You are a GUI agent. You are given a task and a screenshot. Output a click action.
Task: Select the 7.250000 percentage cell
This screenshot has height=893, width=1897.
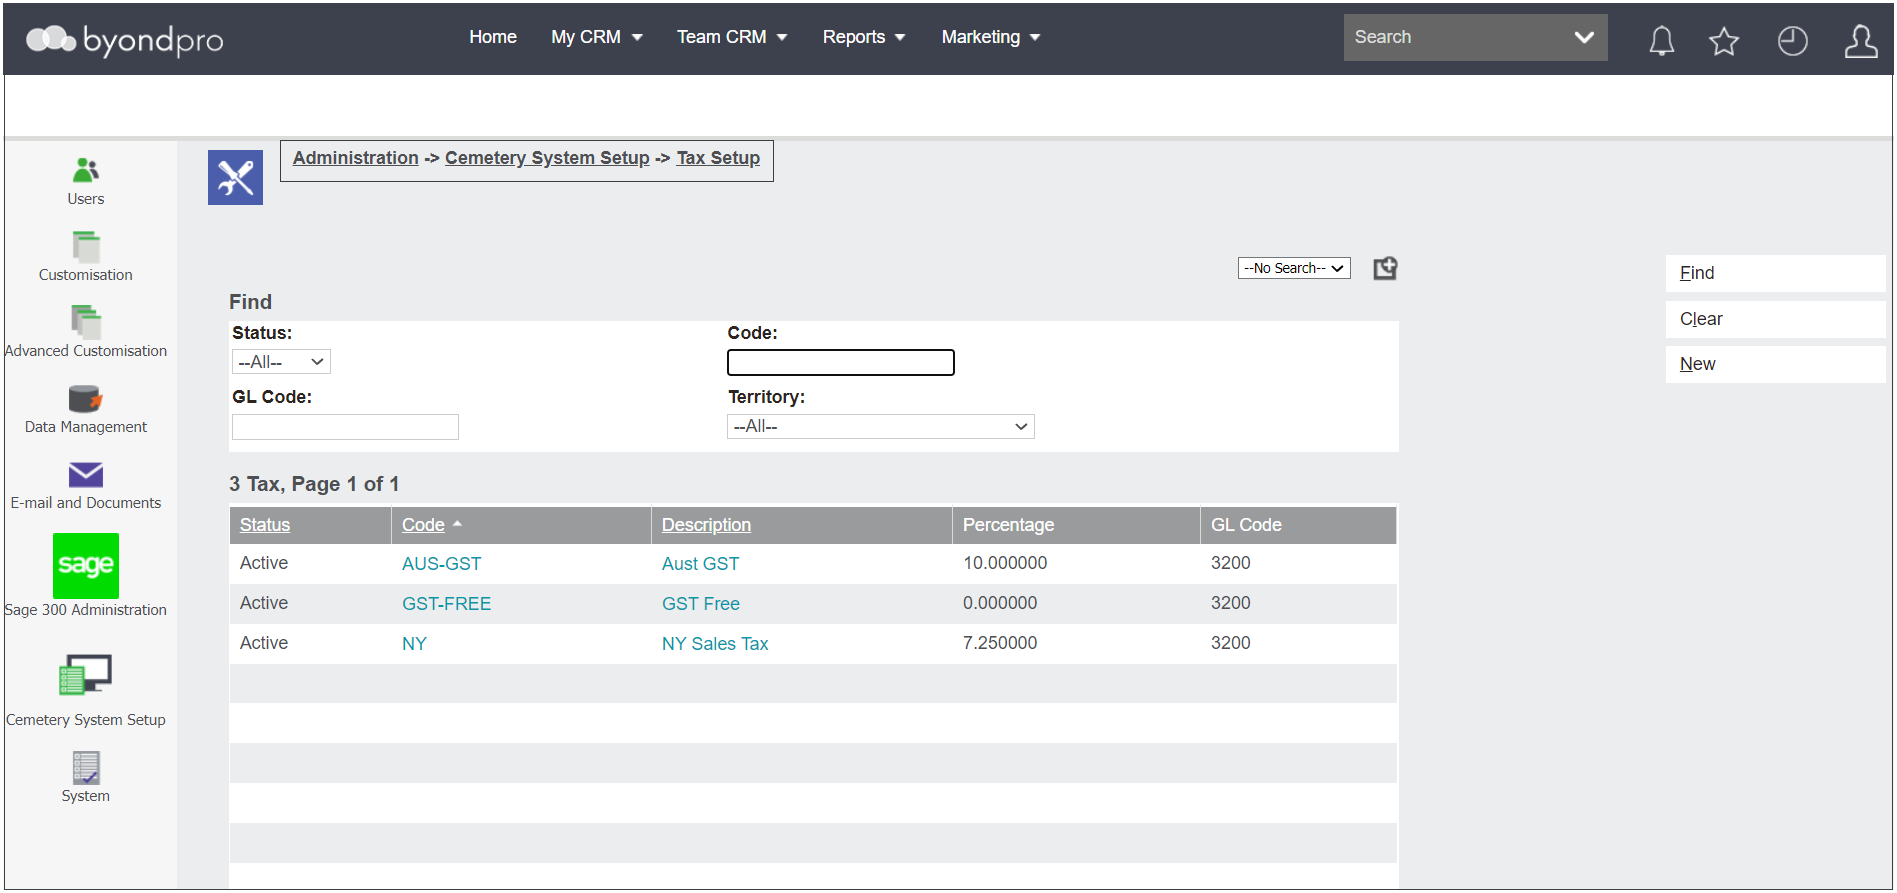pos(1000,643)
